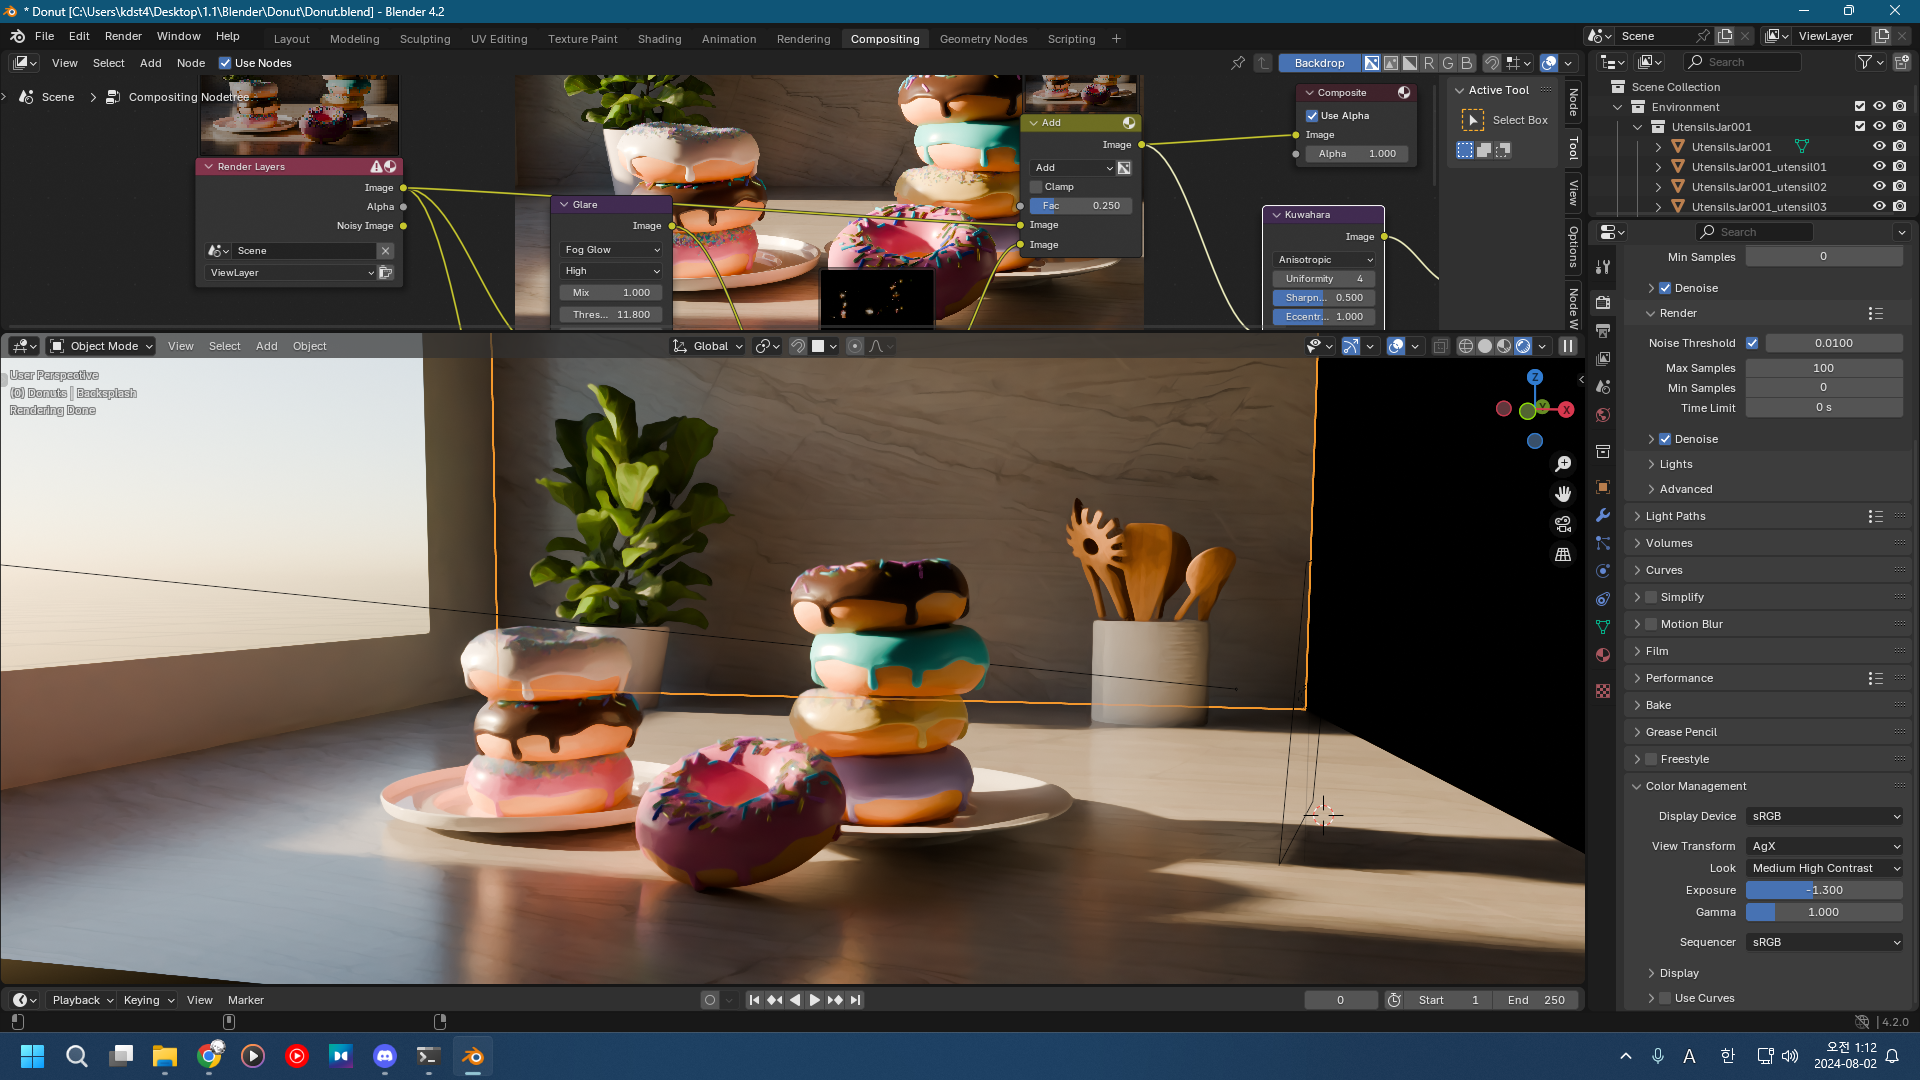The image size is (1920, 1080).
Task: Toggle Use Alpha on the Composite node
Action: [x=1312, y=116]
